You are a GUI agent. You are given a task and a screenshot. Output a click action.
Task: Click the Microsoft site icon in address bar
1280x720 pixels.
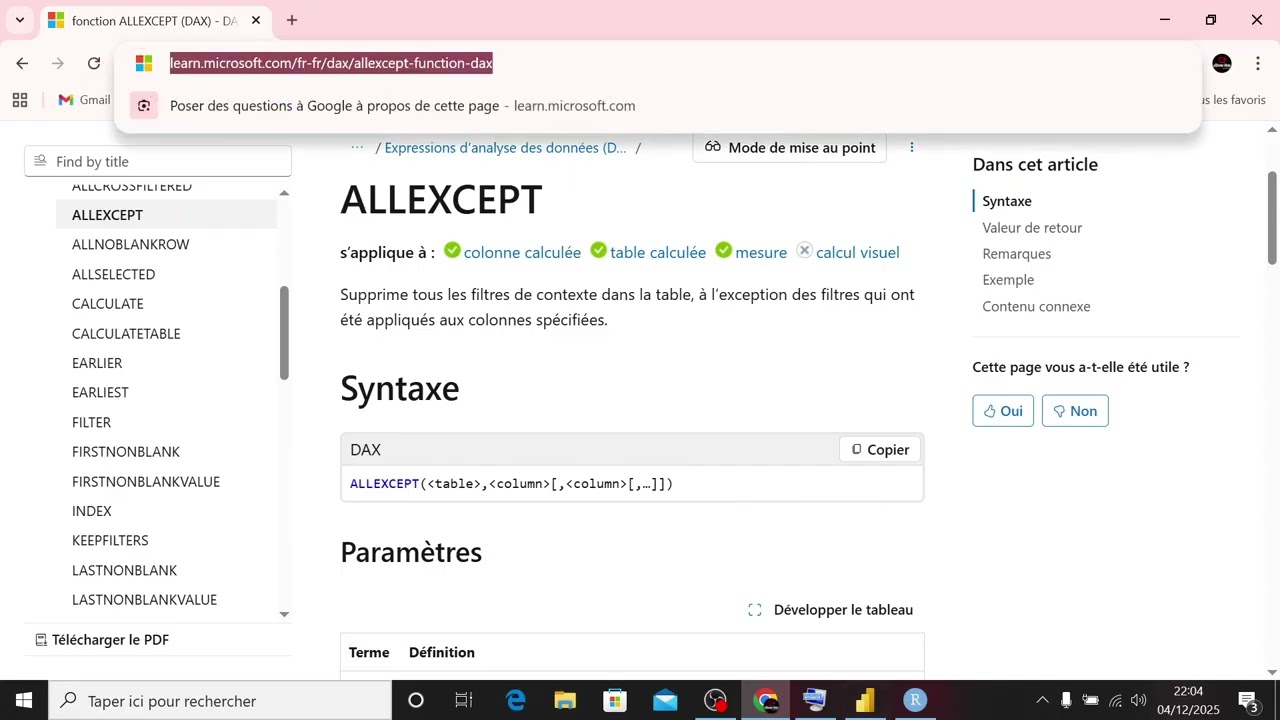[x=144, y=63]
